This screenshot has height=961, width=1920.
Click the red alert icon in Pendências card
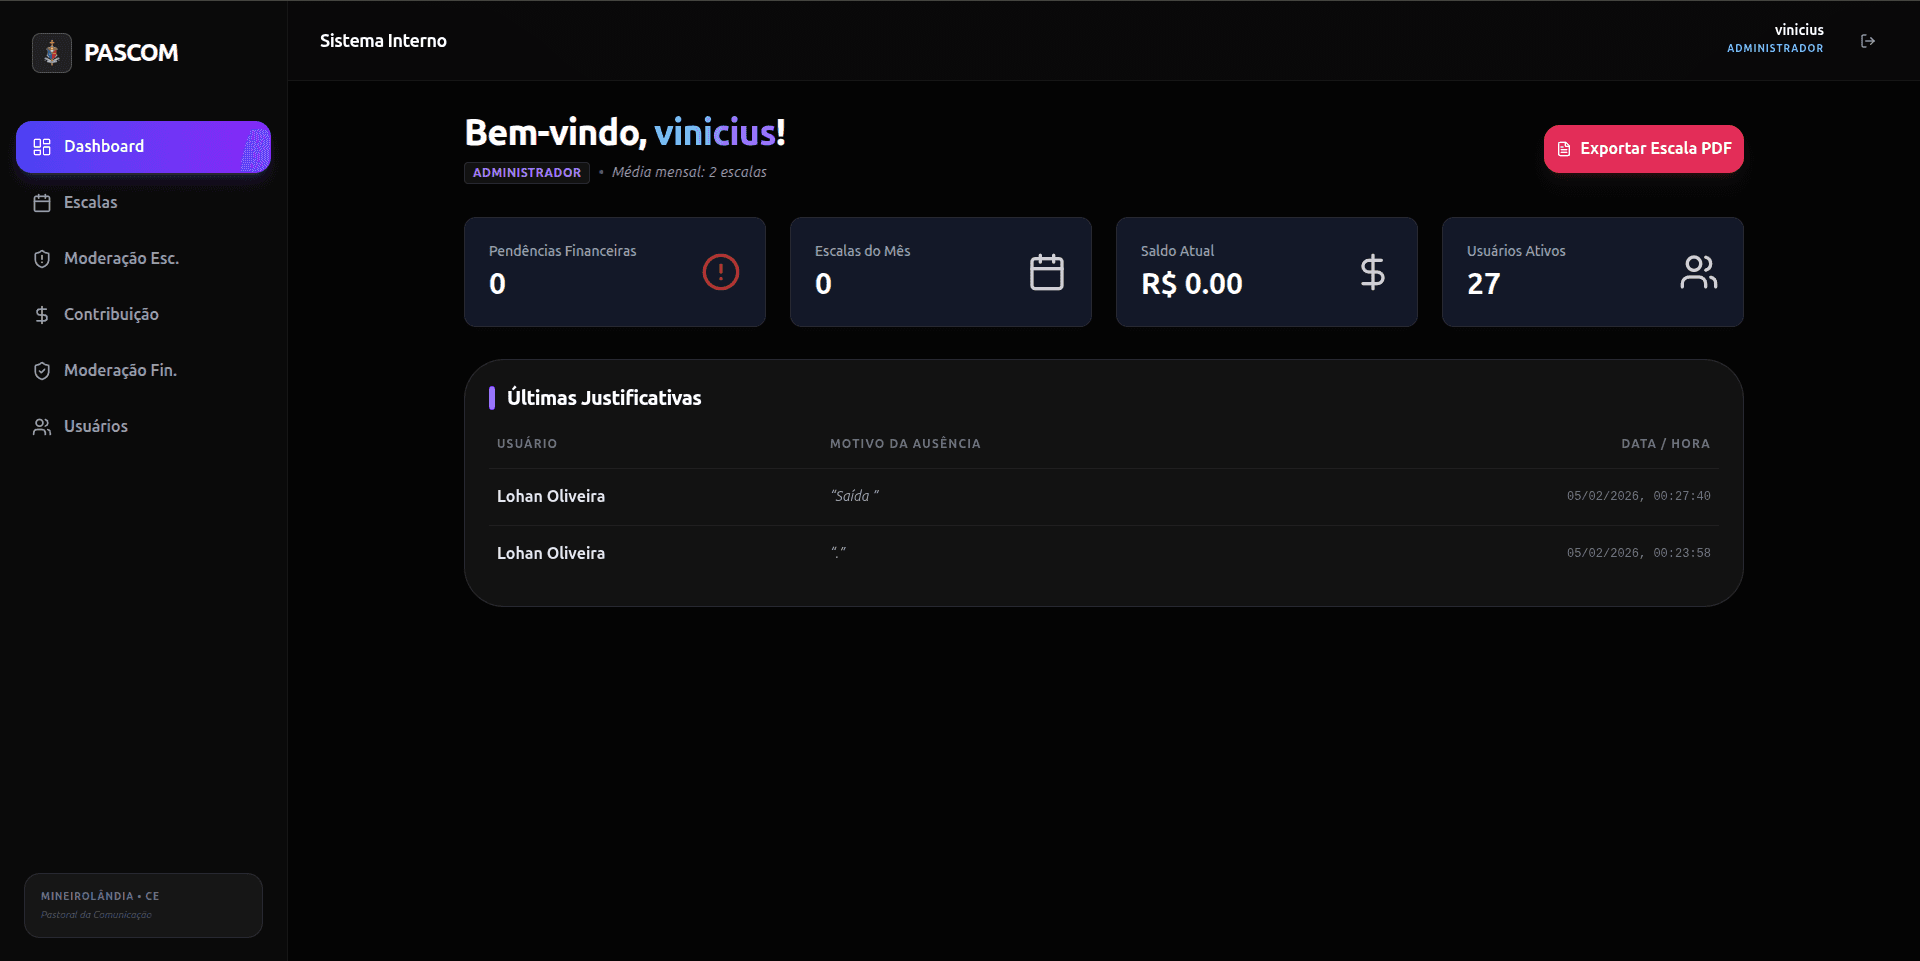[720, 272]
